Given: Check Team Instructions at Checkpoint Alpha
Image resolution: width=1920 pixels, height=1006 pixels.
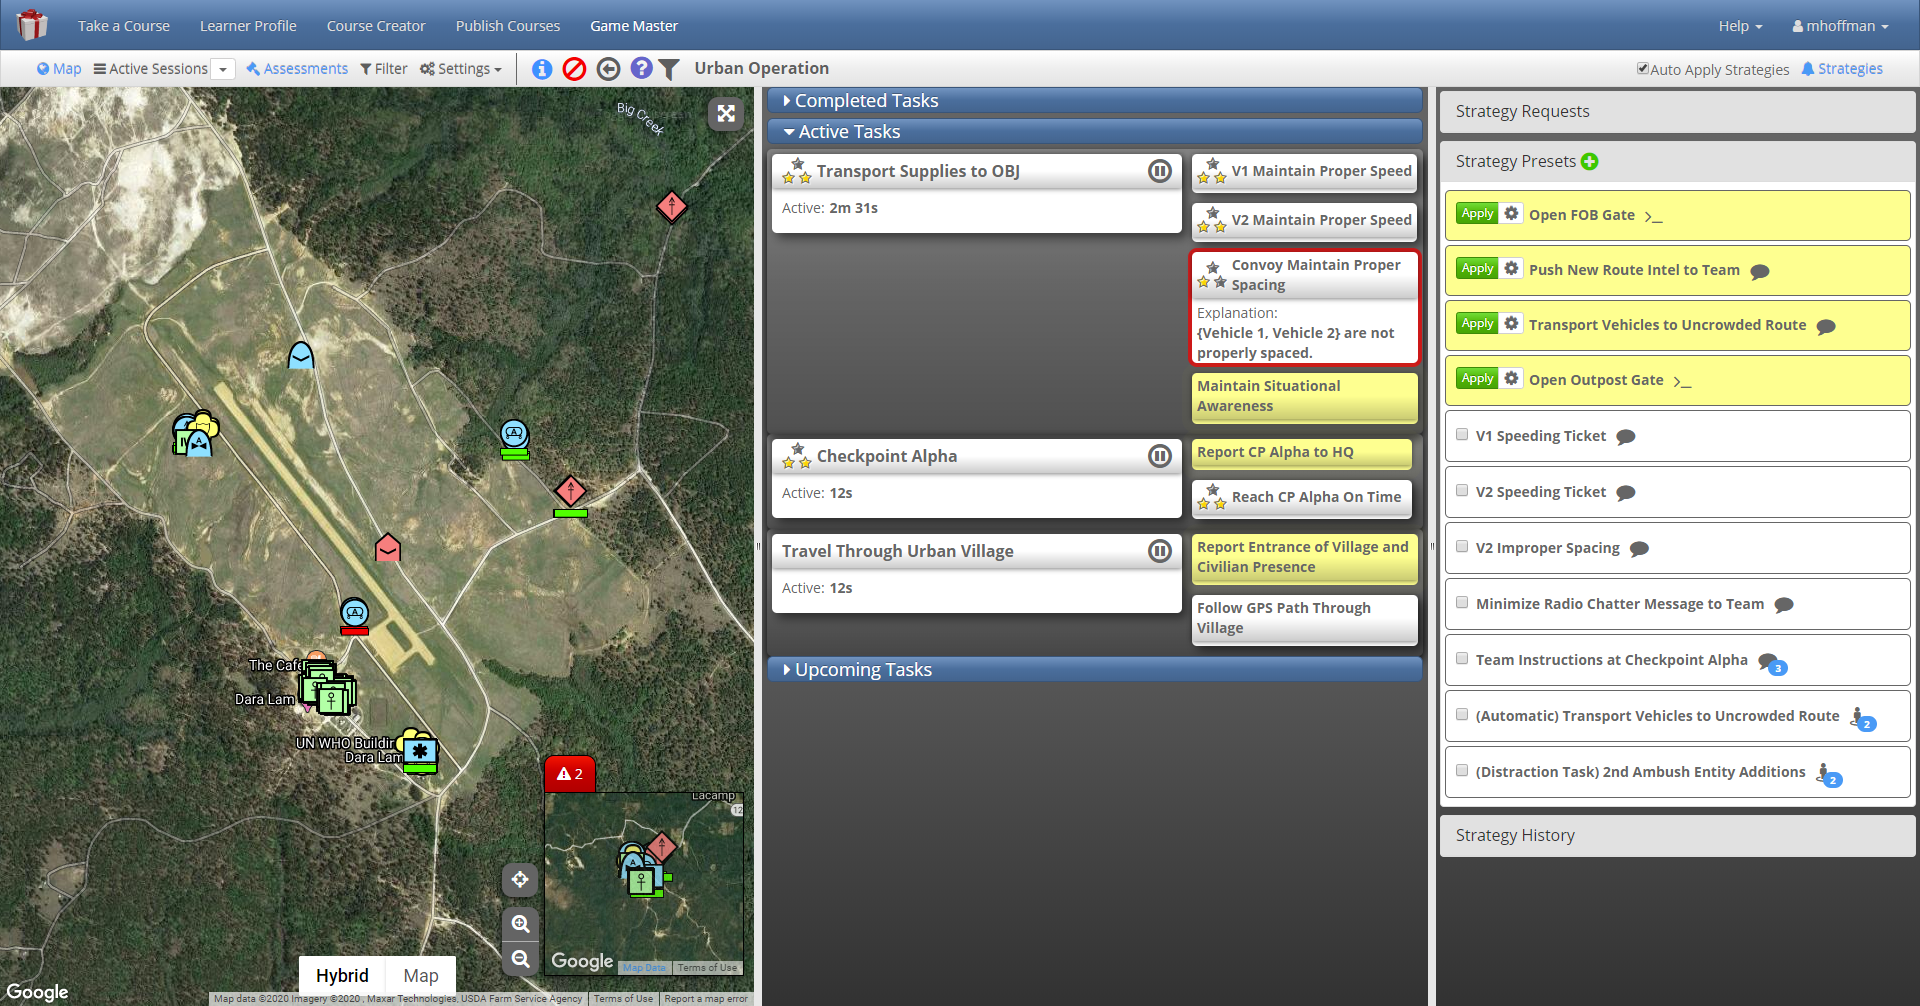Looking at the screenshot, I should point(1462,659).
